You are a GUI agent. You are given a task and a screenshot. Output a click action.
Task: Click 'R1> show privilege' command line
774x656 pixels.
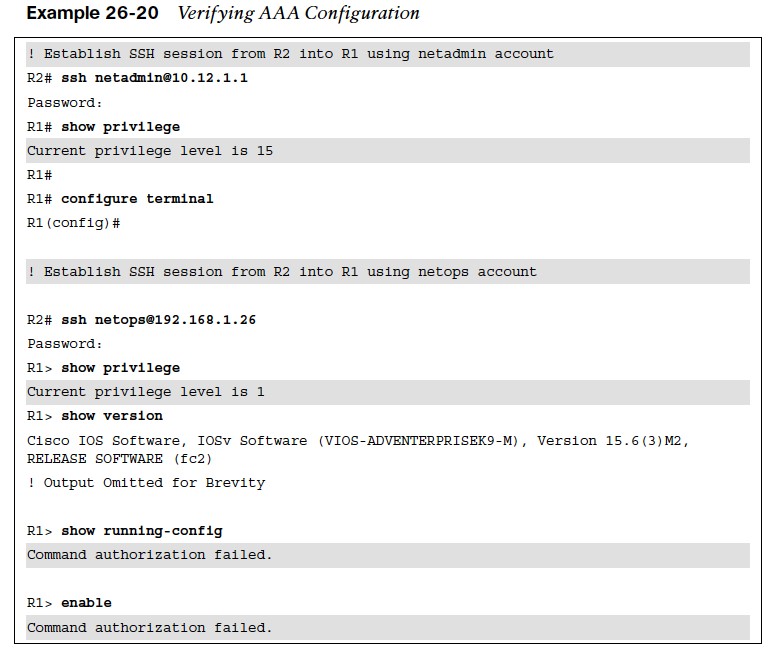pyautogui.click(x=104, y=368)
